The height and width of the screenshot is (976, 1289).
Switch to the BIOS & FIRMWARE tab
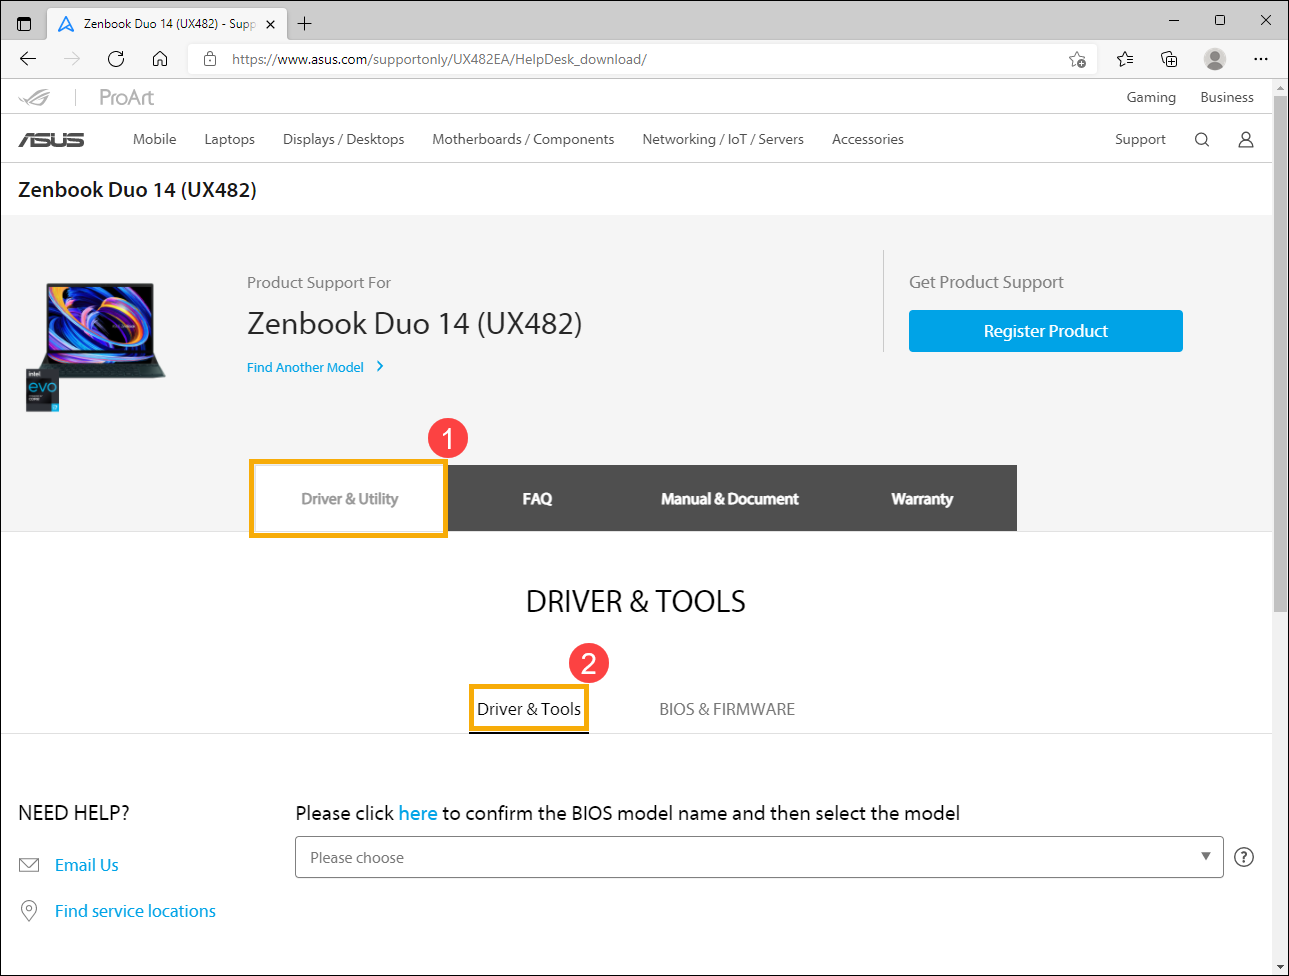tap(727, 709)
